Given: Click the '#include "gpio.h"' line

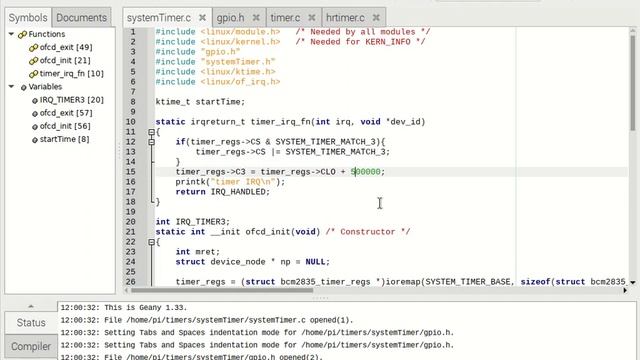Looking at the screenshot, I should tap(198, 52).
